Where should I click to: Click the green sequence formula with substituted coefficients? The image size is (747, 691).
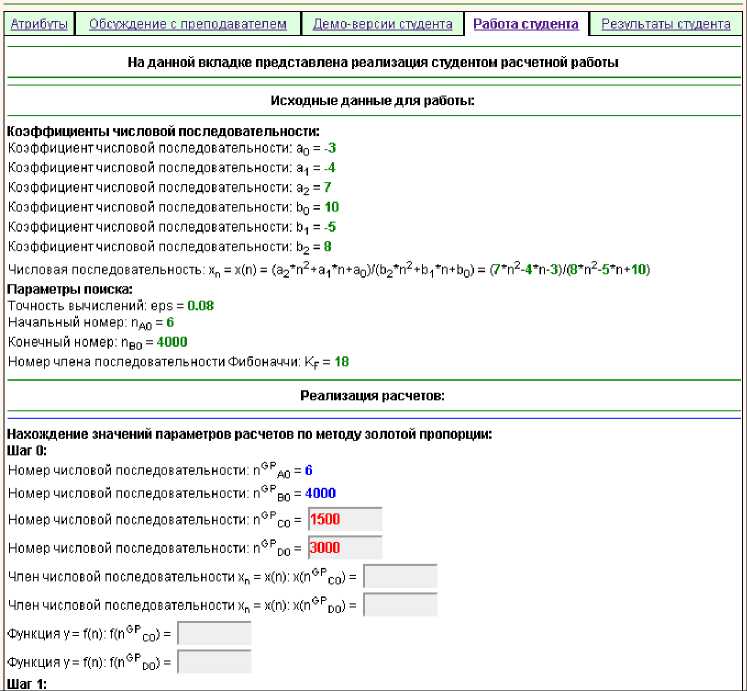click(x=572, y=270)
